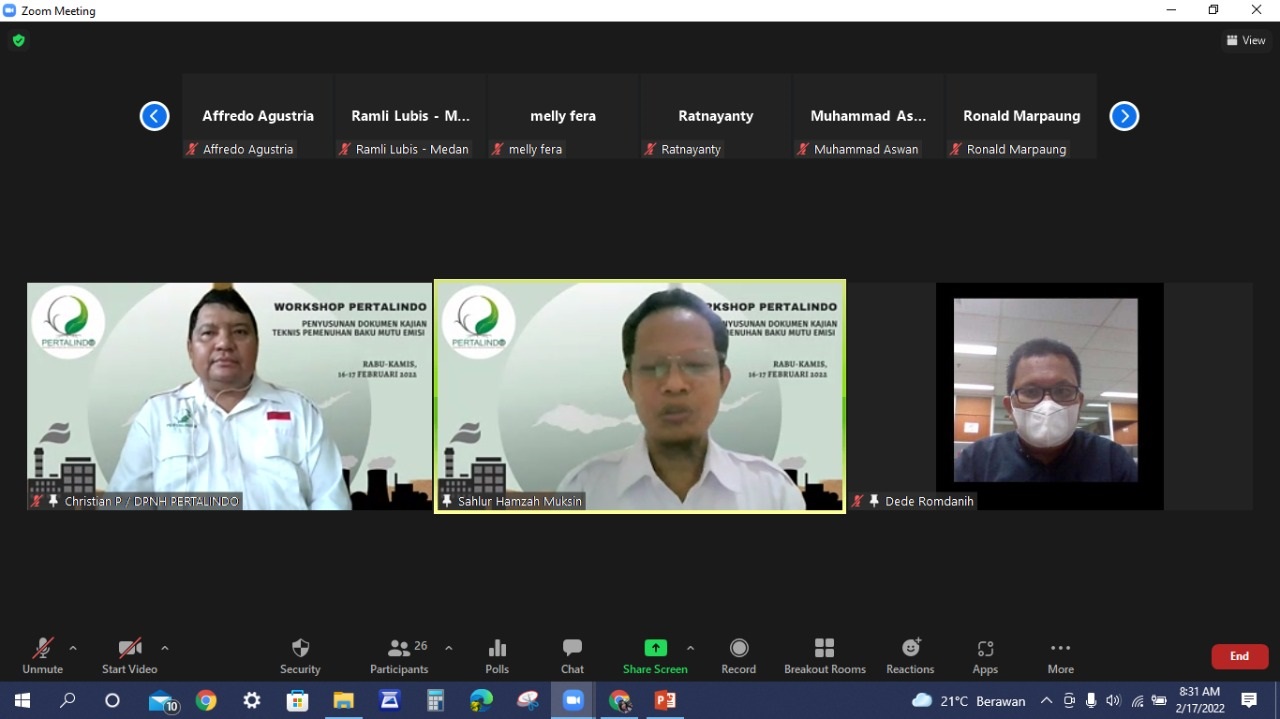Expand video options arrow beside Start Video

tap(165, 648)
